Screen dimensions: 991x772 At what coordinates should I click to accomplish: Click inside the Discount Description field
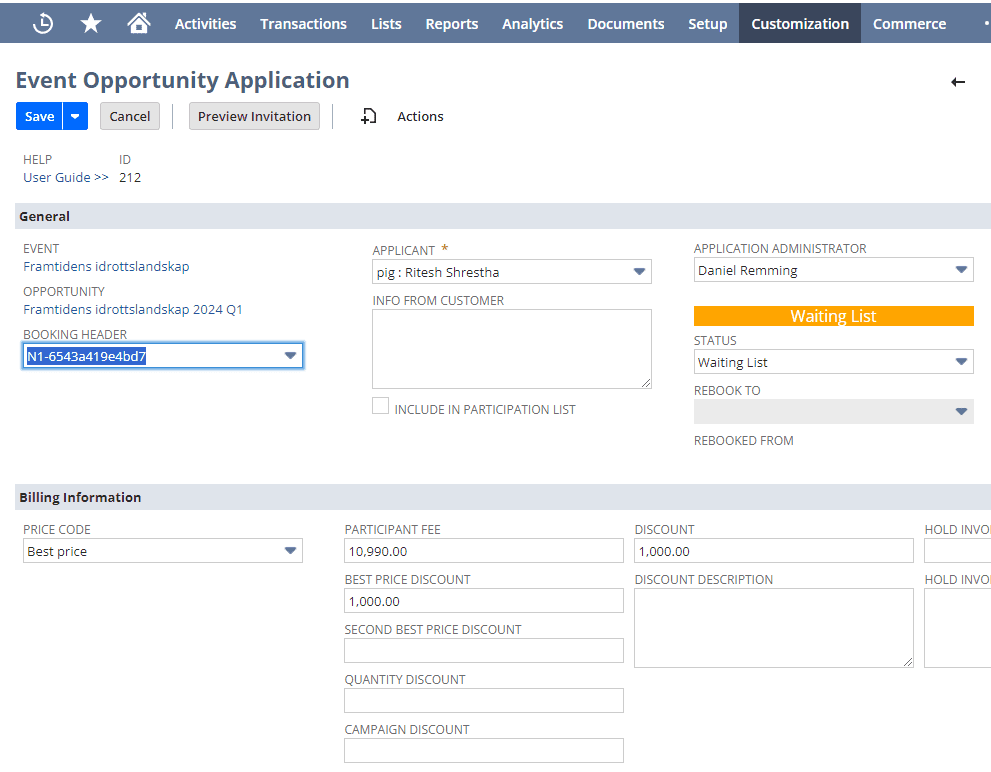[773, 627]
